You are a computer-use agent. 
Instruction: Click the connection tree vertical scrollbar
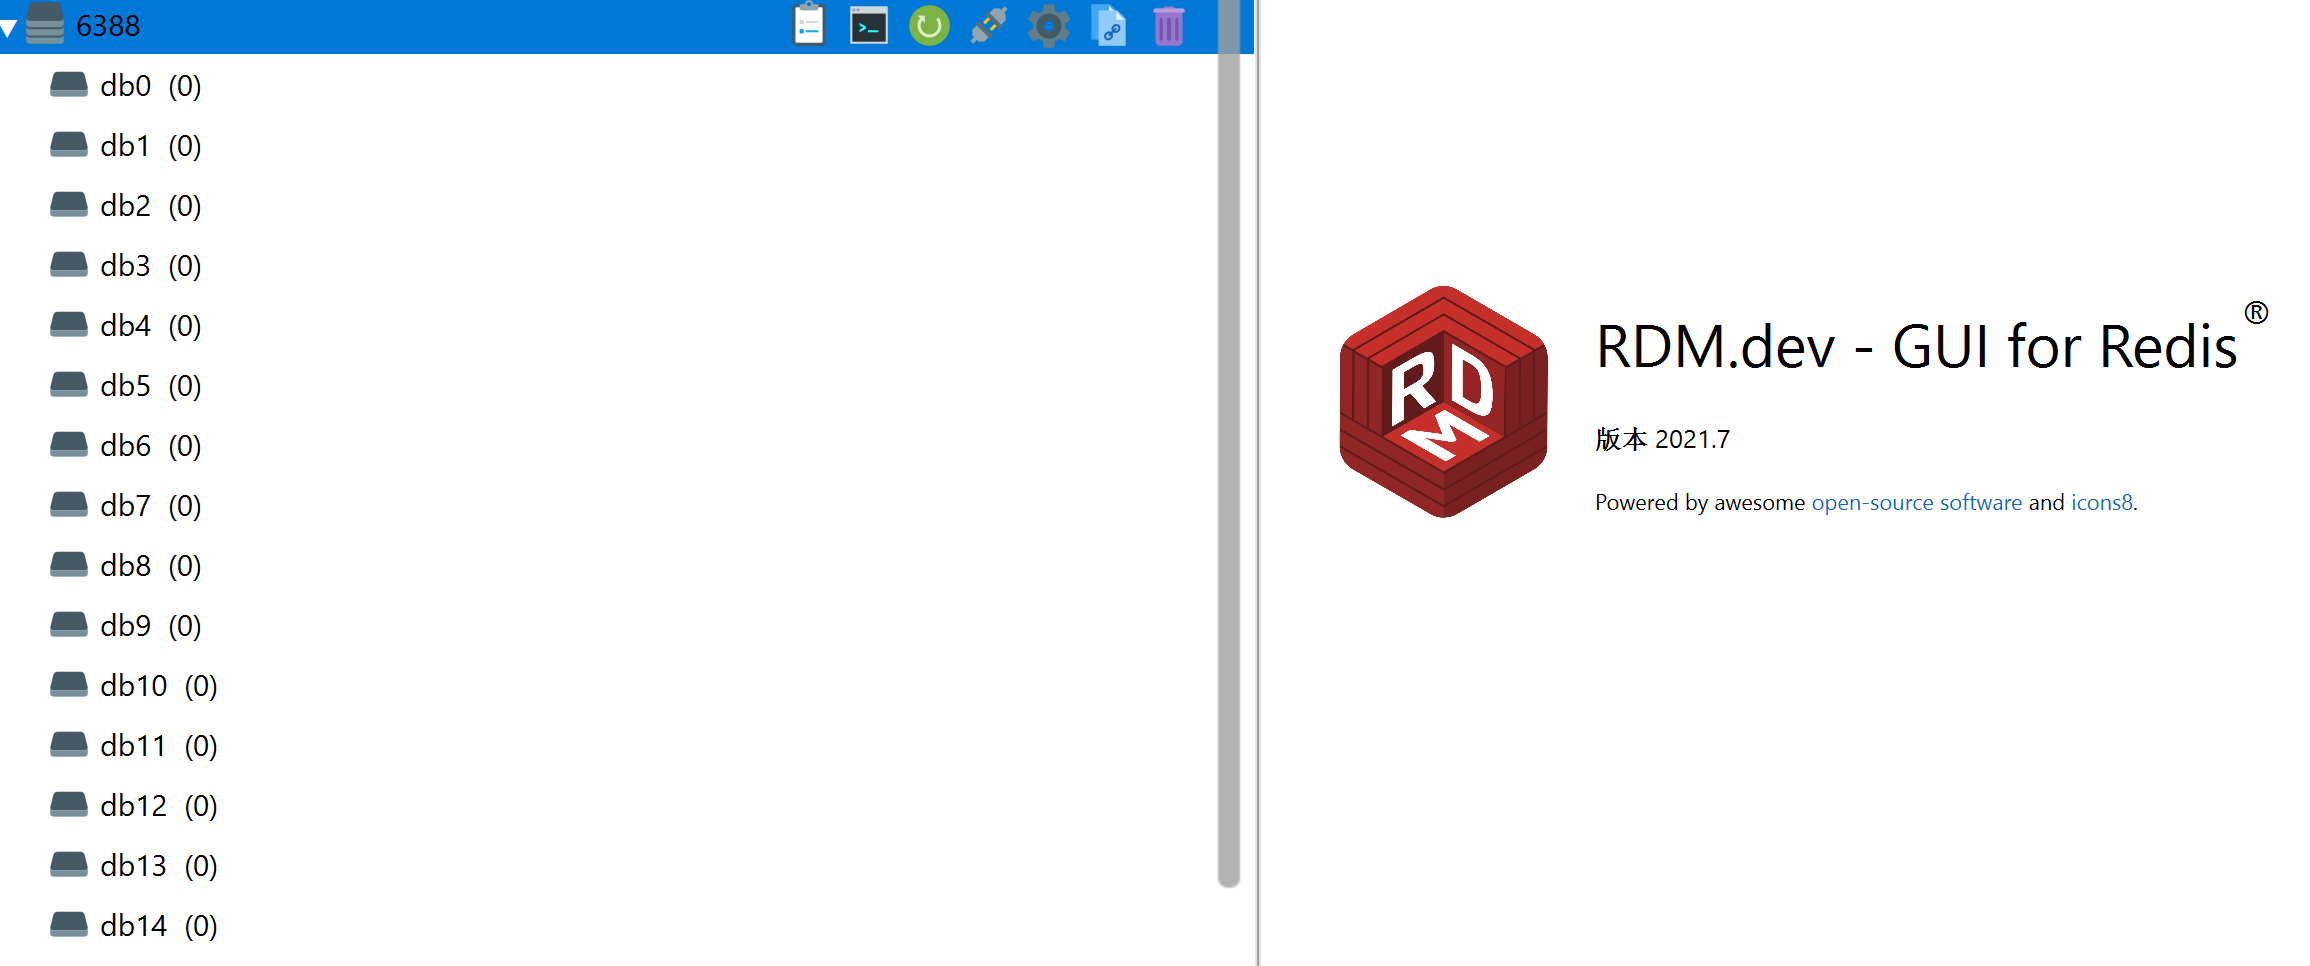click(x=1229, y=443)
